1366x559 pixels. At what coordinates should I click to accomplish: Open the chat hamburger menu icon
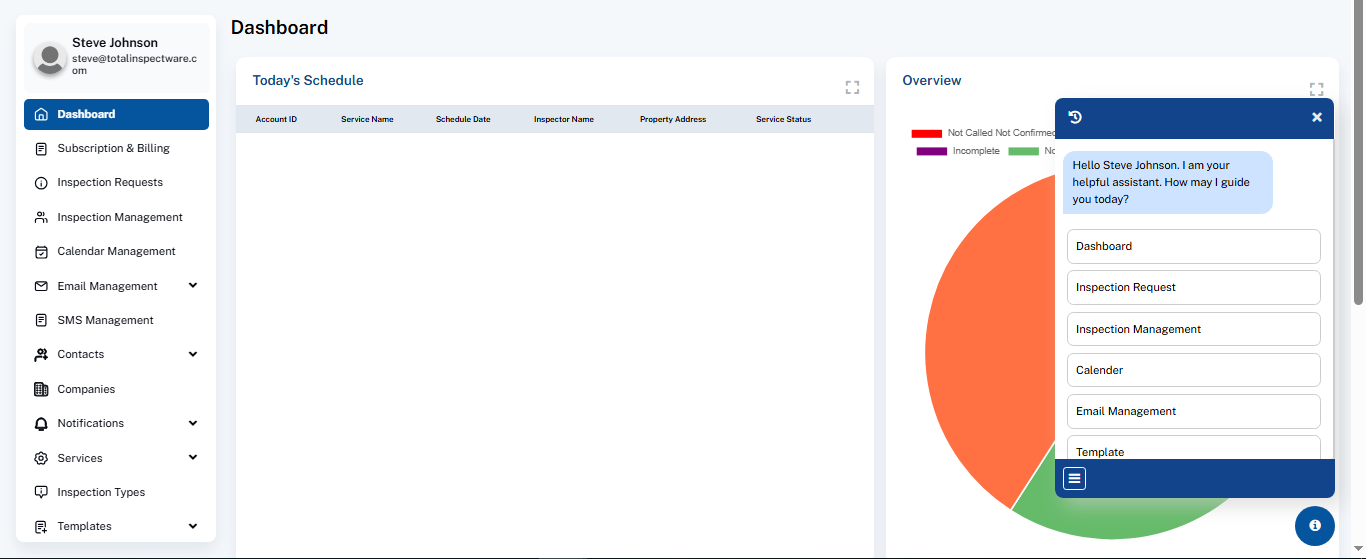point(1074,478)
